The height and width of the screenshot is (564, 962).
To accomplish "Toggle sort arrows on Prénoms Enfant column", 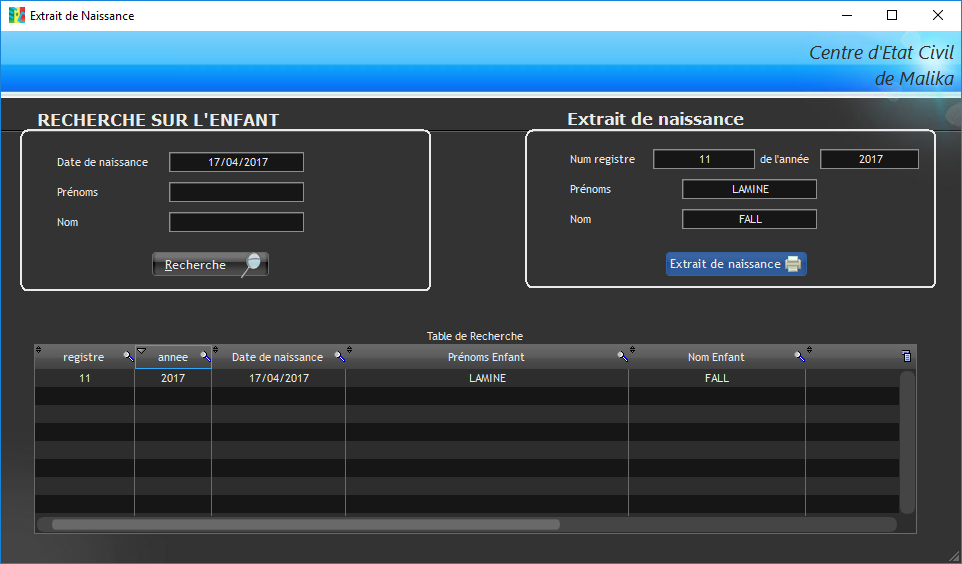I will click(350, 350).
